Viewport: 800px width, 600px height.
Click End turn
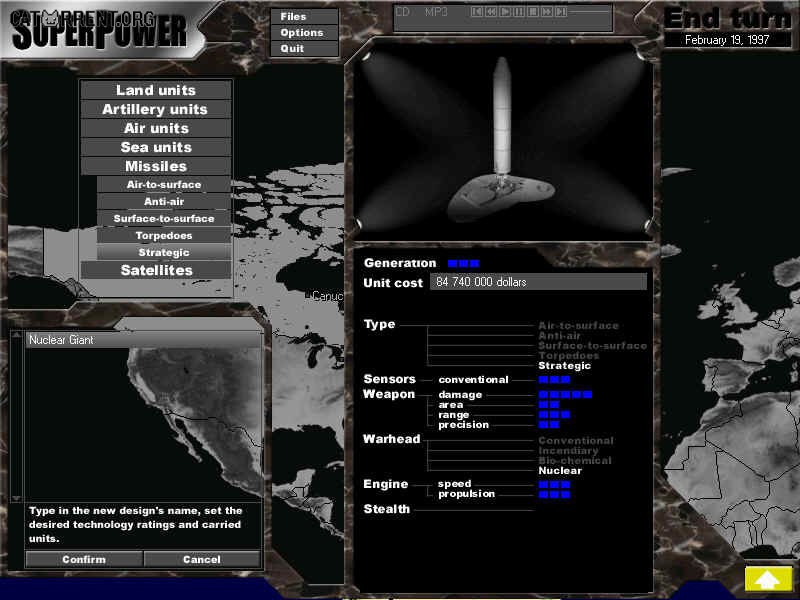click(x=728, y=19)
